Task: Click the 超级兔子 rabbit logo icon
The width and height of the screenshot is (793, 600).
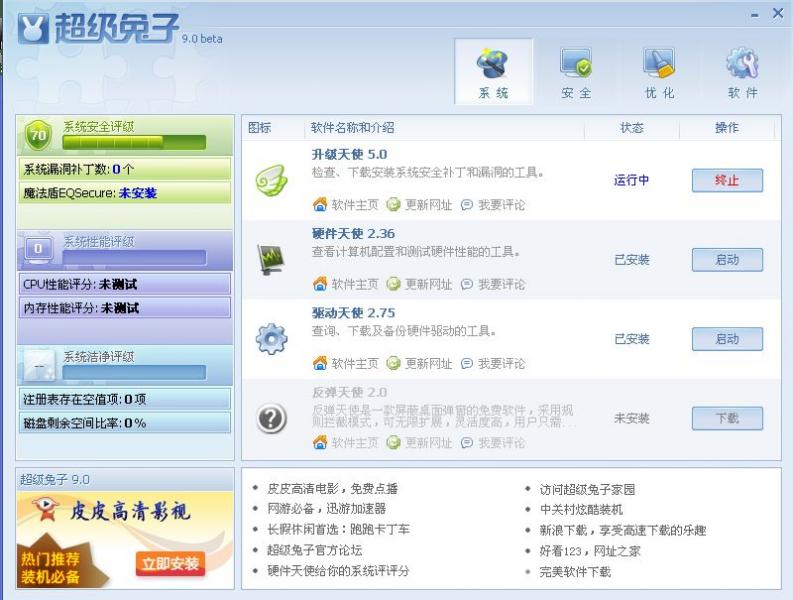Action: [x=33, y=28]
